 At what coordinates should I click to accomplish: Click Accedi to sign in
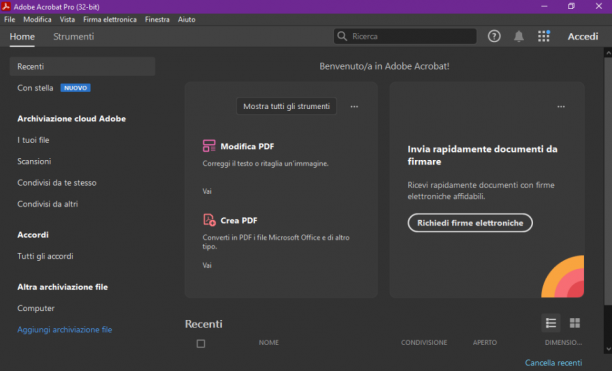pos(583,36)
